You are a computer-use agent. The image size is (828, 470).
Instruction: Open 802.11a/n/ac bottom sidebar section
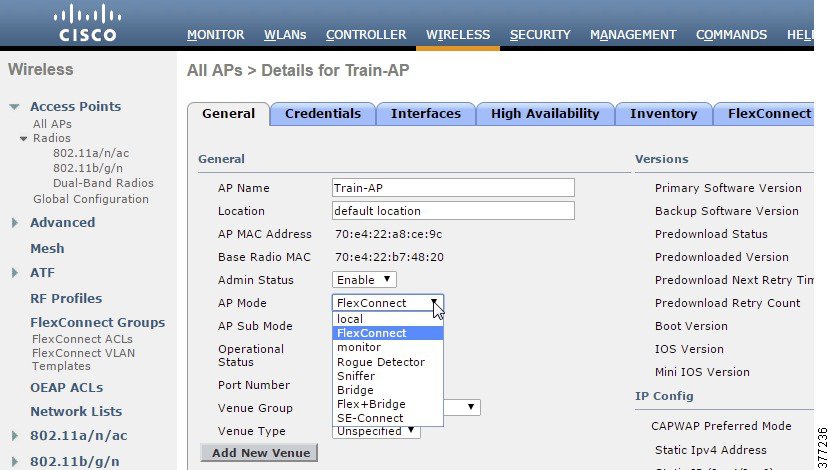[79, 436]
